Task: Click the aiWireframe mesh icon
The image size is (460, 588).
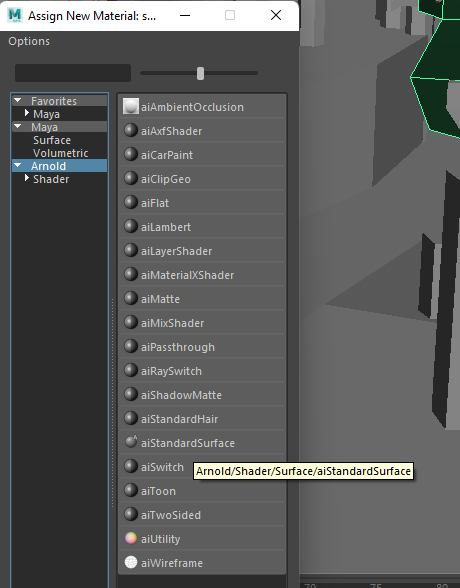Action: (x=130, y=562)
